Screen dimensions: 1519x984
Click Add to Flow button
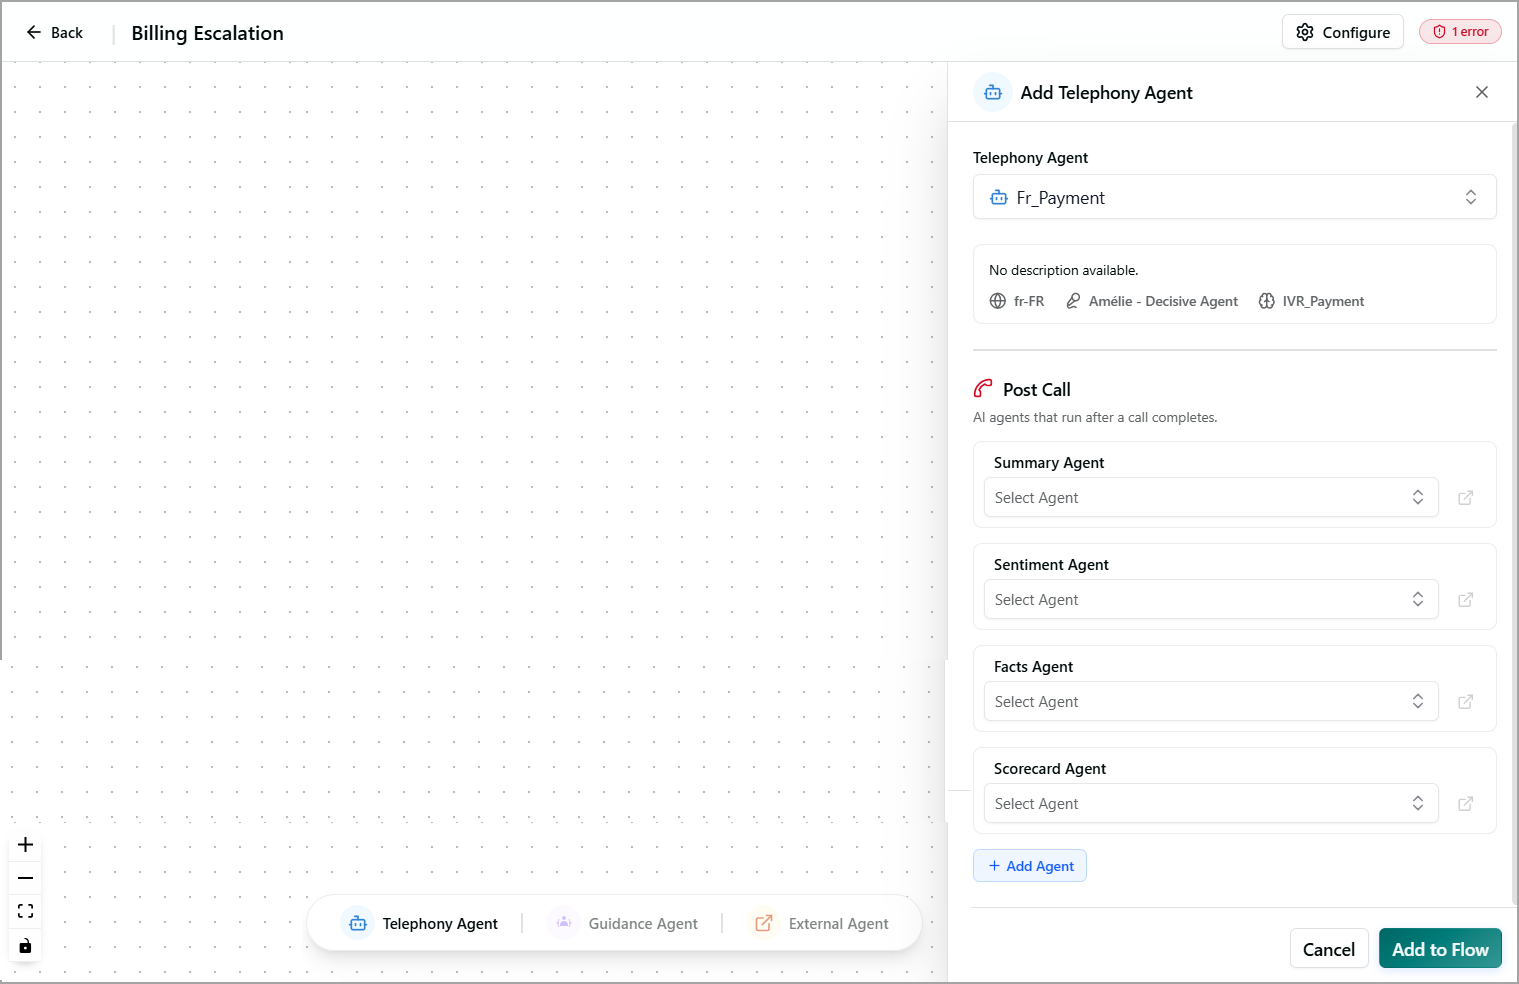point(1440,949)
